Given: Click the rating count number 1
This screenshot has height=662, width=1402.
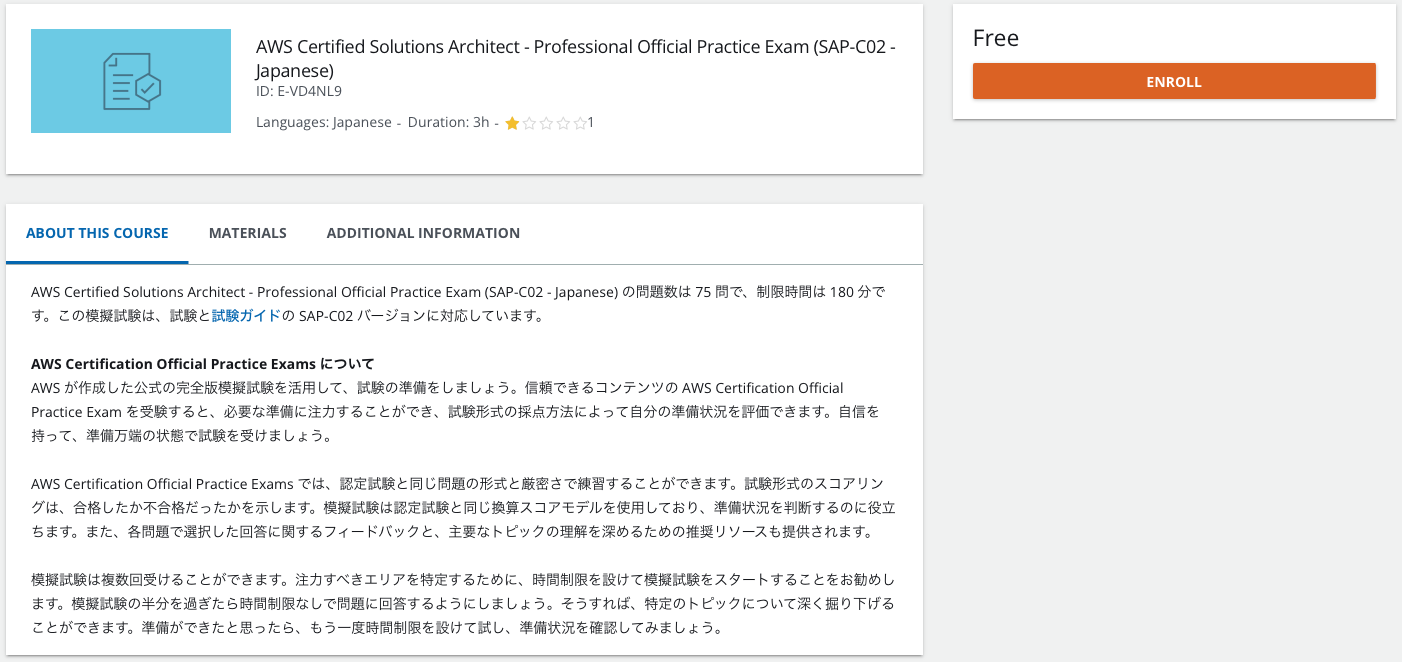Looking at the screenshot, I should [x=590, y=121].
